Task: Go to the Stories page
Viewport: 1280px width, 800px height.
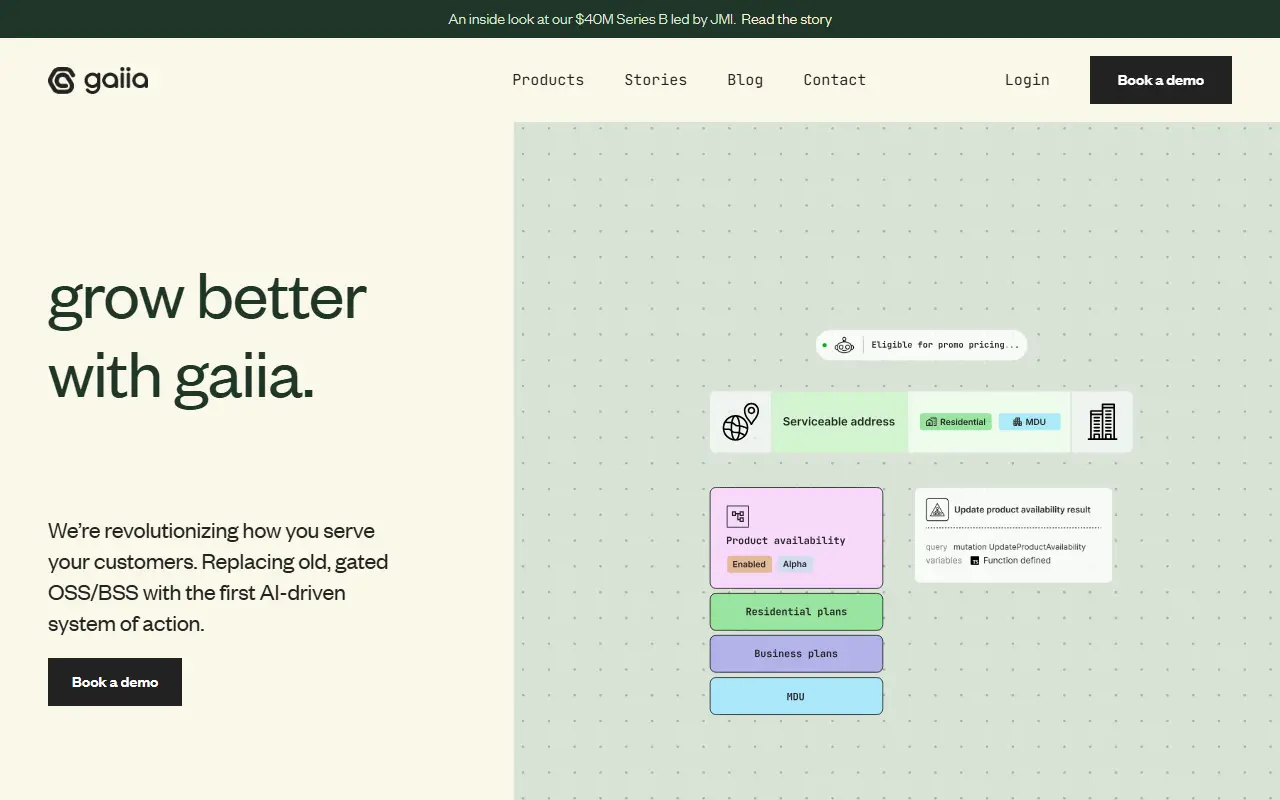Action: coord(656,80)
